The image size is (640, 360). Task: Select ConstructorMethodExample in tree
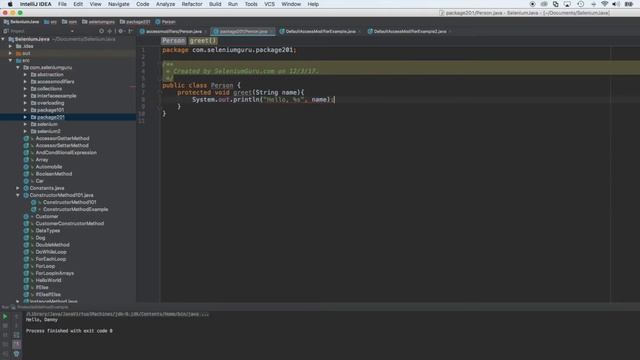click(76, 209)
